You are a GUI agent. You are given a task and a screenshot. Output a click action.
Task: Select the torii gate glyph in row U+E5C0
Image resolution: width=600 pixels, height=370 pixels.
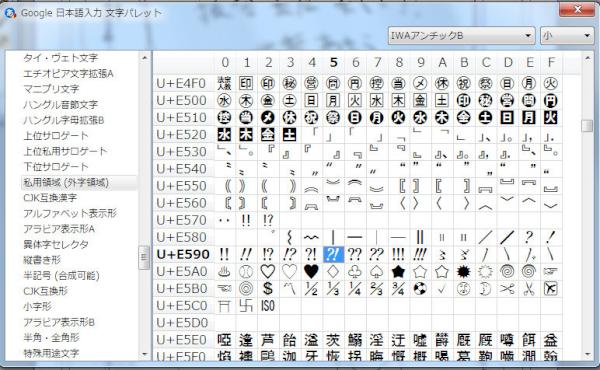[x=224, y=306]
